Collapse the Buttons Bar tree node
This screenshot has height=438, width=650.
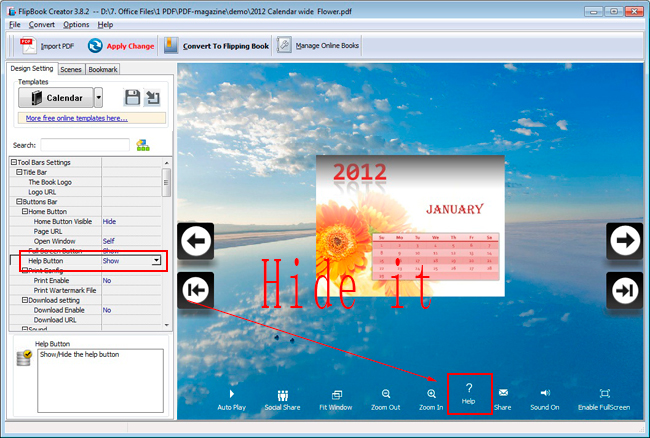[x=19, y=201]
